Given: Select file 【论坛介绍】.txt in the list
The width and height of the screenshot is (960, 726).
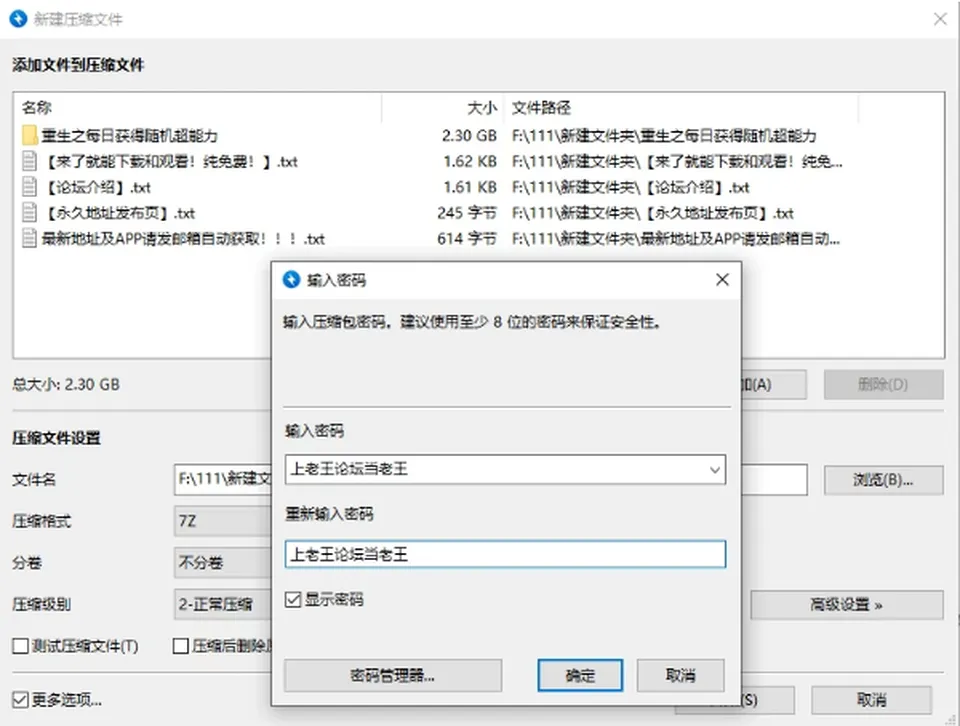Looking at the screenshot, I should point(96,187).
